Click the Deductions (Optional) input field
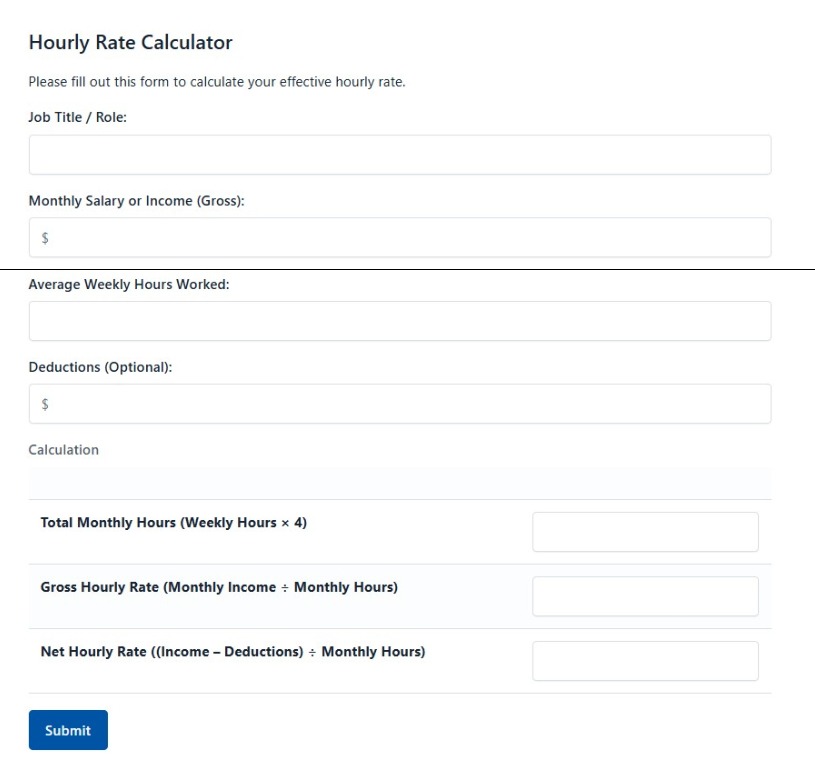Screen dimensions: 815x773 [400, 403]
